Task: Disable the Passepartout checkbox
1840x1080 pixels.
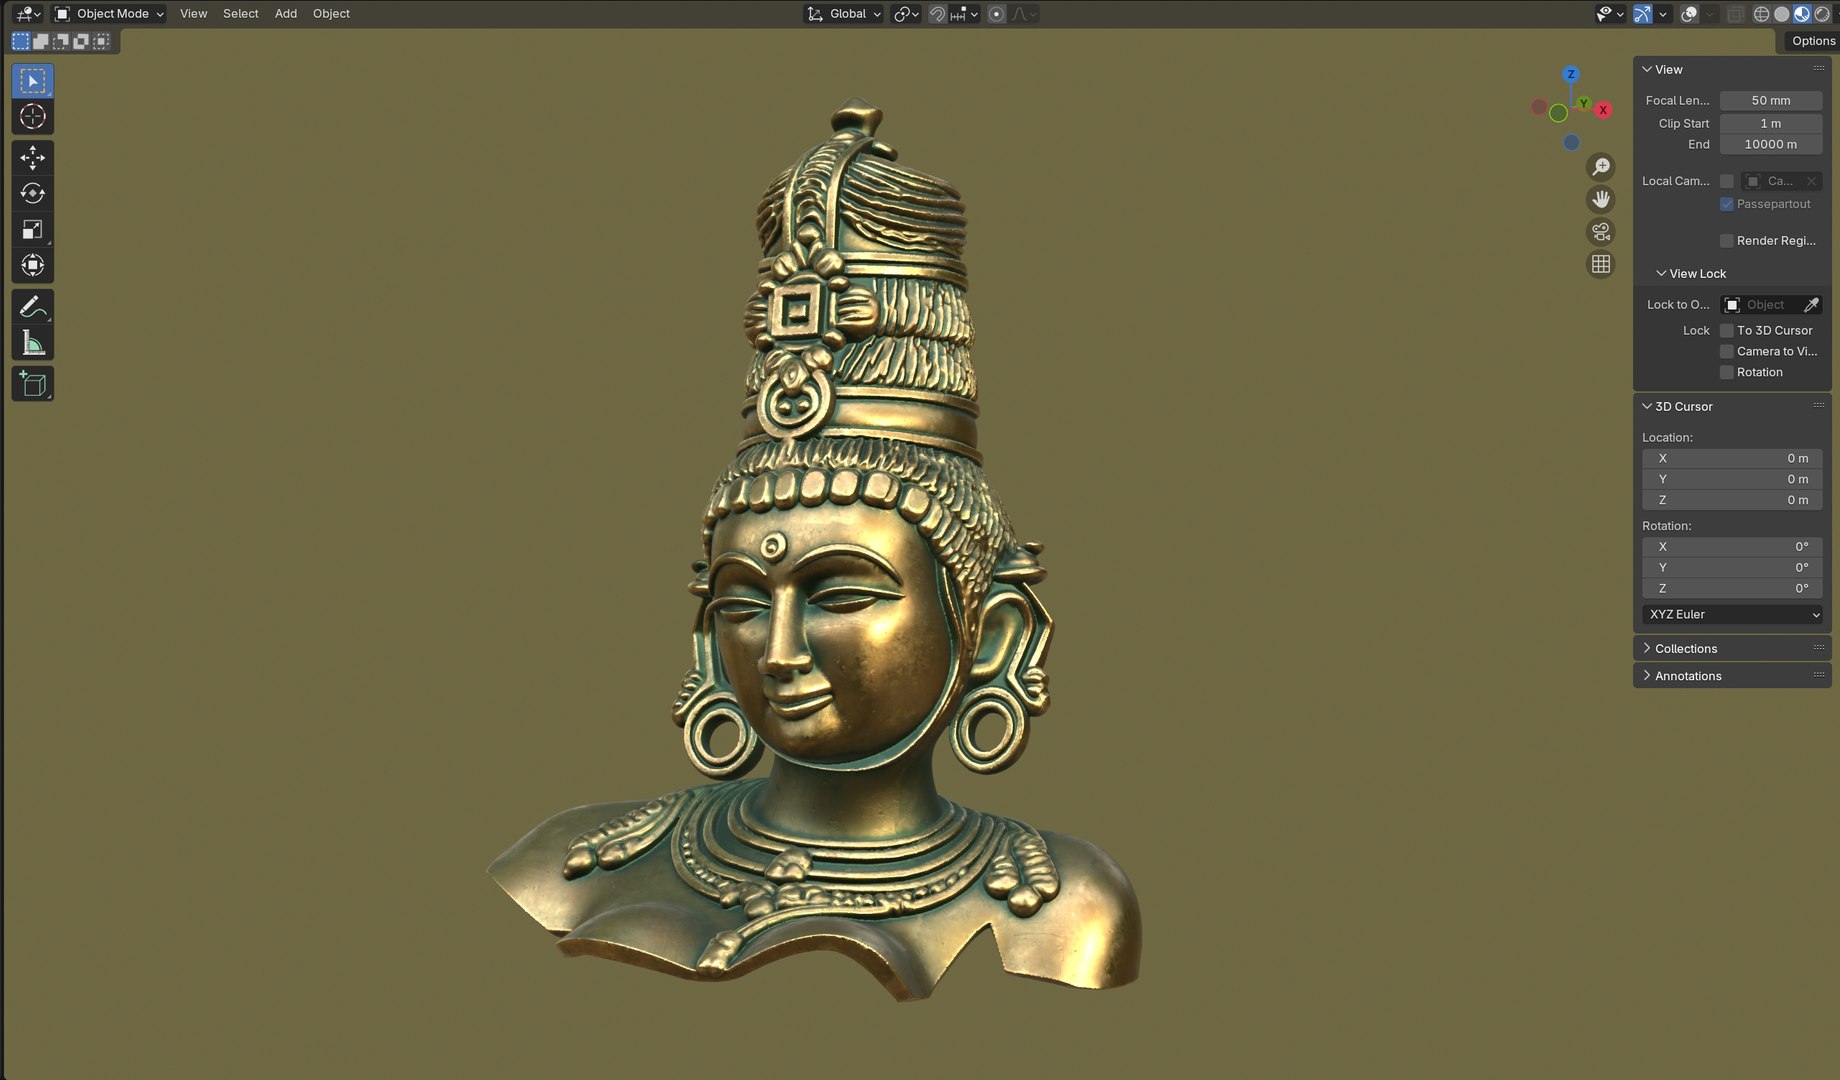Action: click(x=1727, y=204)
